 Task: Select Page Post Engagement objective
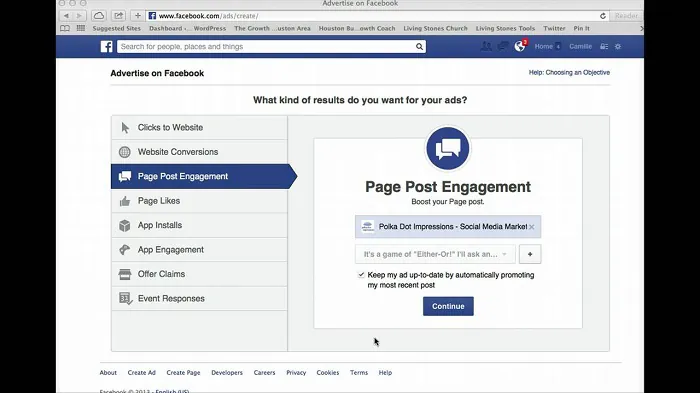(x=204, y=176)
